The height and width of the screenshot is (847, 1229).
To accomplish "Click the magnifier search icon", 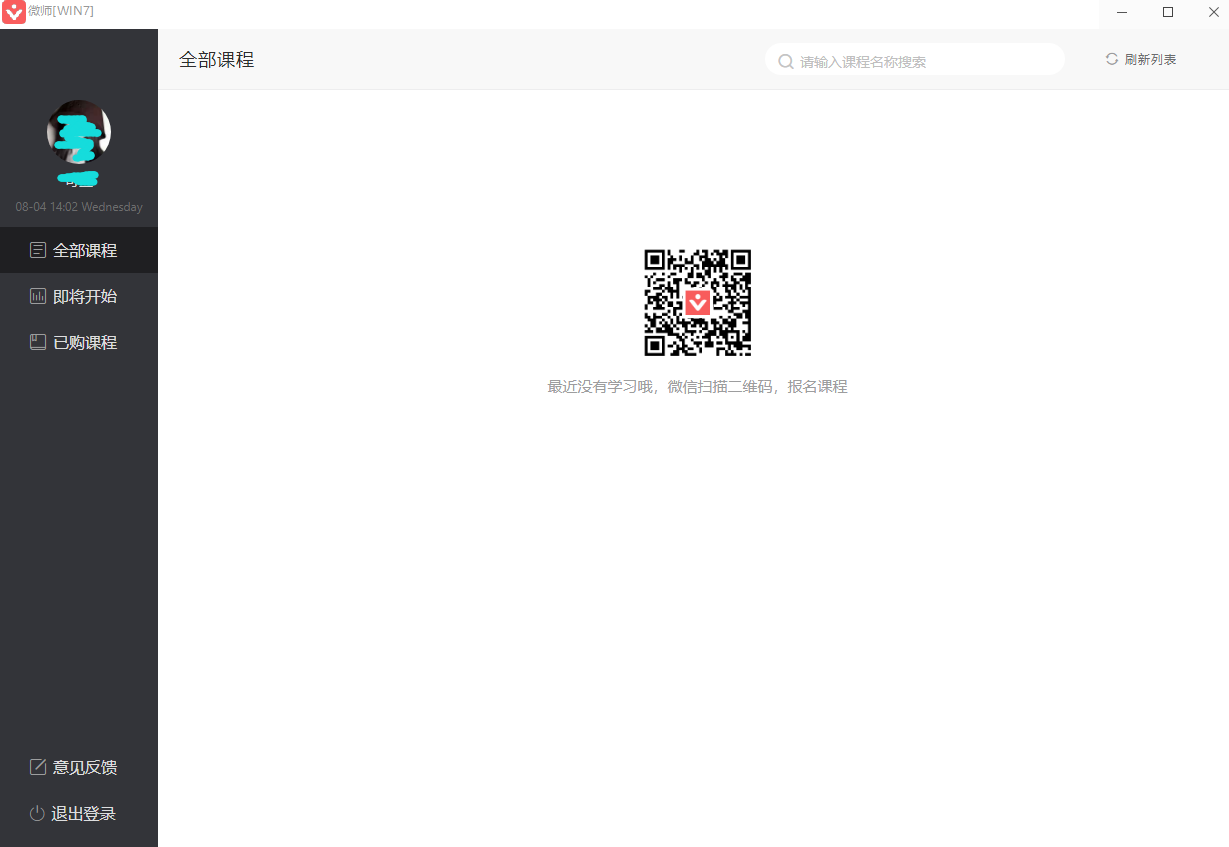I will 786,61.
